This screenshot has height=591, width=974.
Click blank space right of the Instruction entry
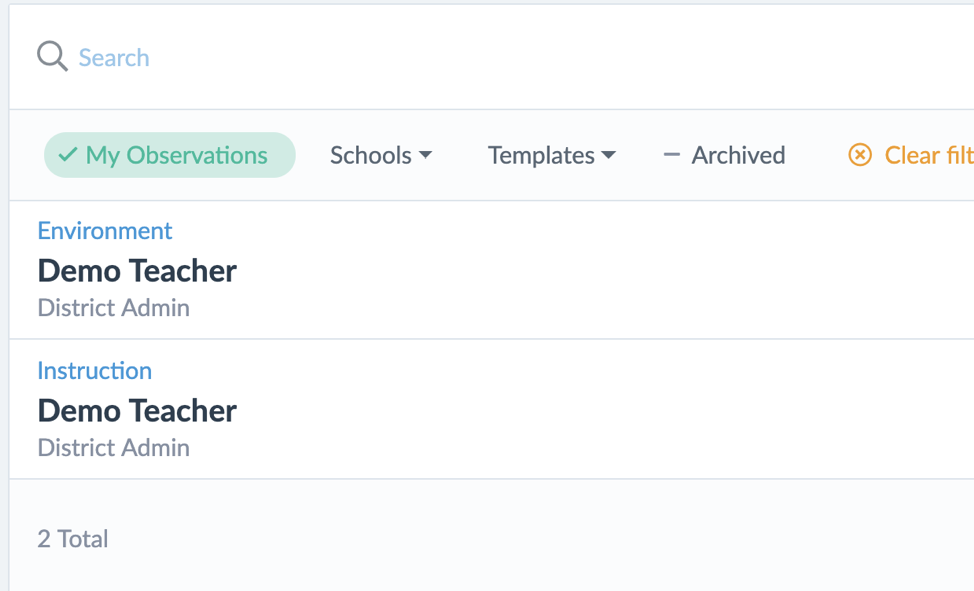(600, 410)
